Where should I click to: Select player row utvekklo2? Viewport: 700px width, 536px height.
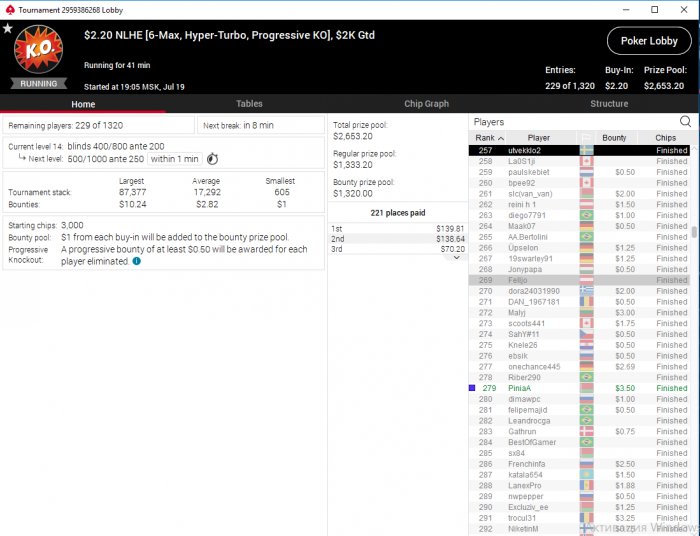(579, 150)
